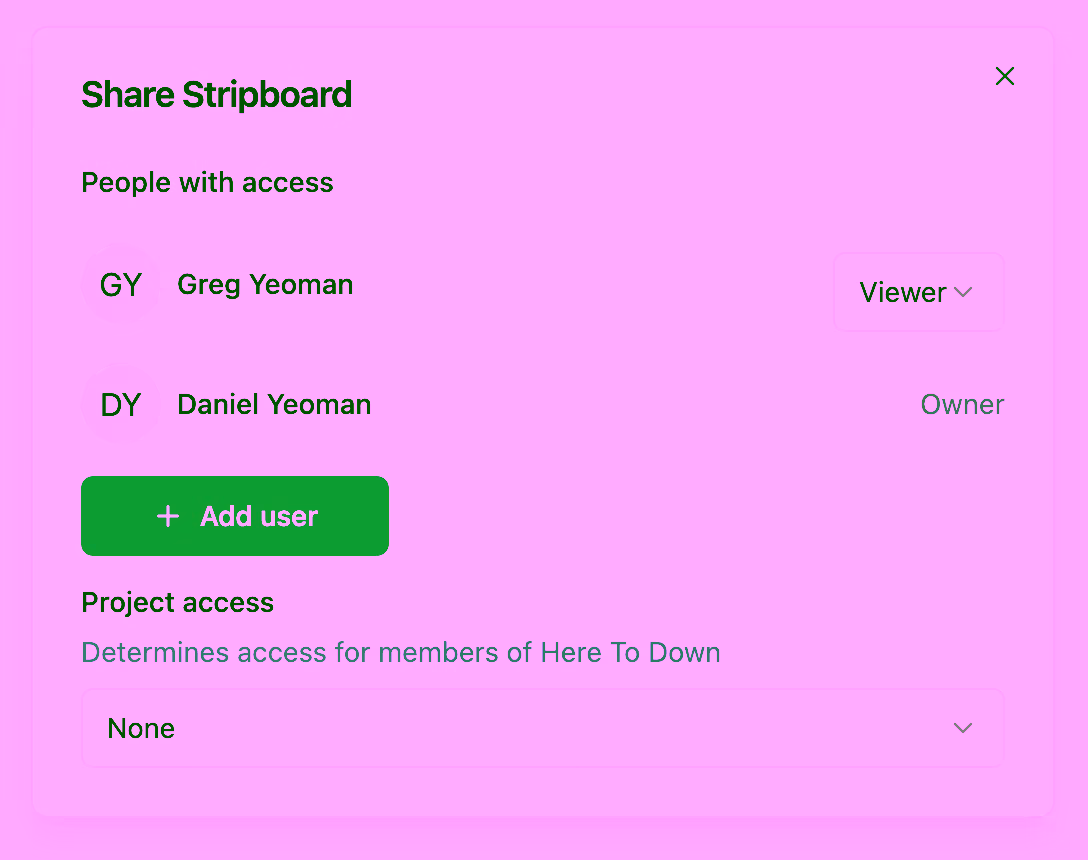The image size is (1088, 860).
Task: Click the Add user label text
Action: (x=259, y=516)
